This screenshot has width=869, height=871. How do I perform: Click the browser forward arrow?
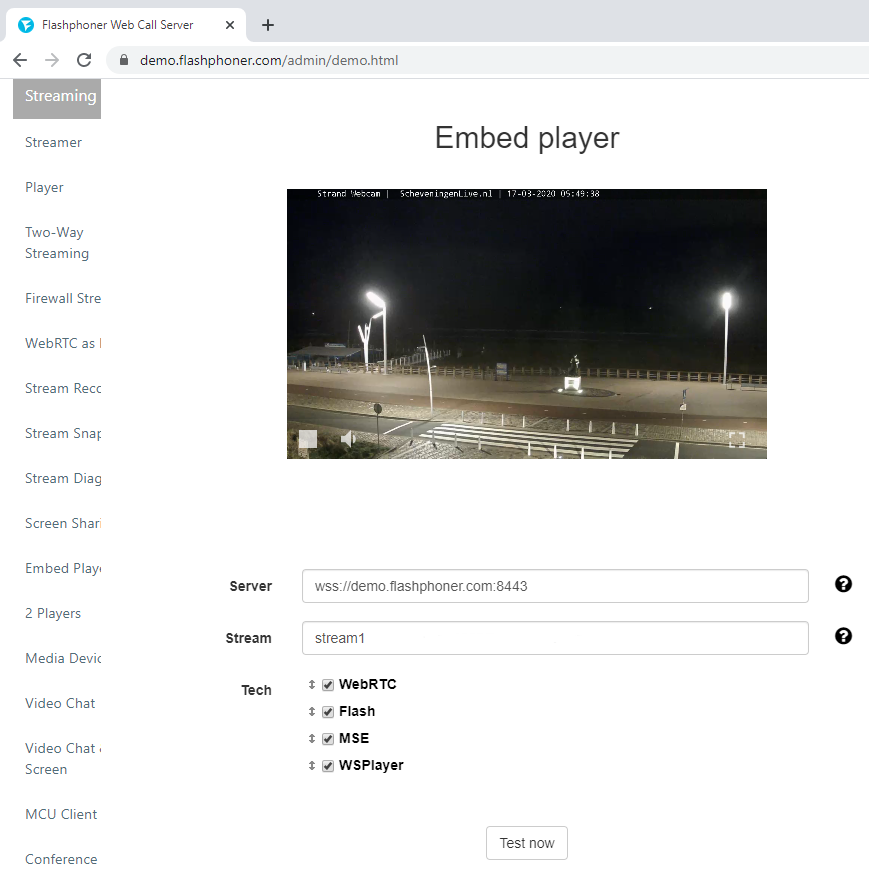coord(52,60)
